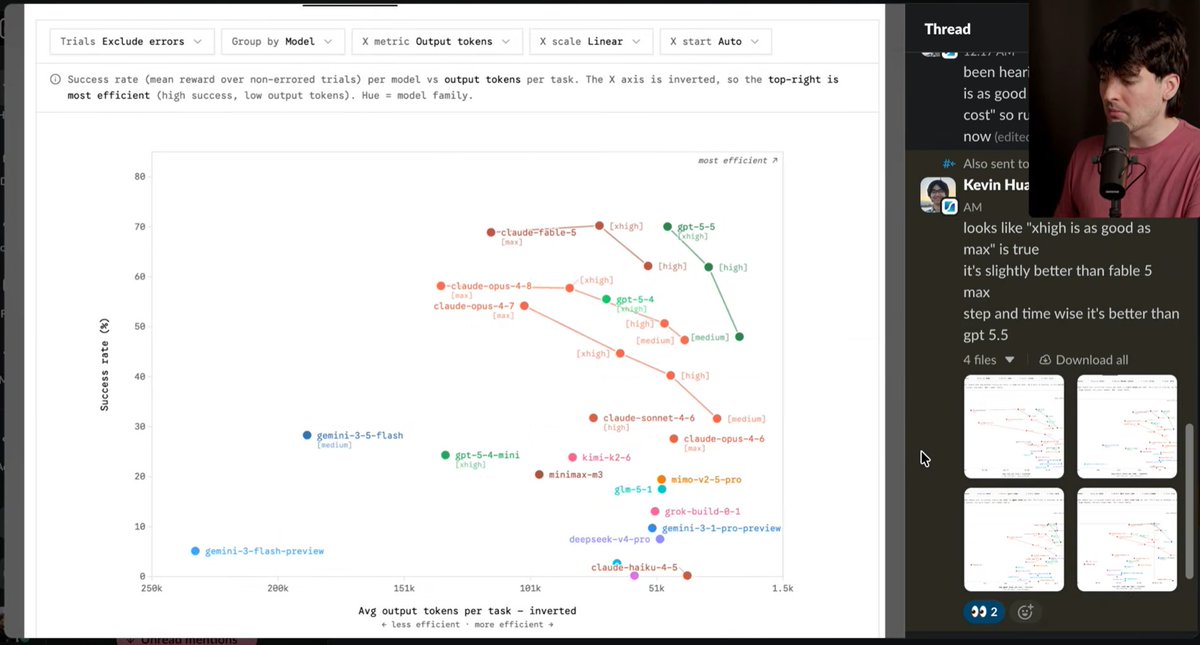Click the info icon before the success rate description
This screenshot has height=645, width=1200.
pyautogui.click(x=56, y=79)
